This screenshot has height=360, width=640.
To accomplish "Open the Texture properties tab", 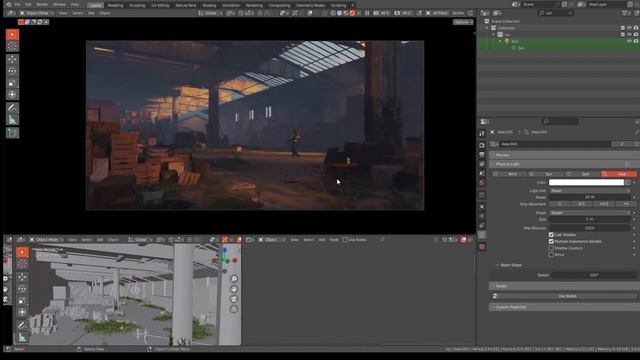I will (x=482, y=247).
